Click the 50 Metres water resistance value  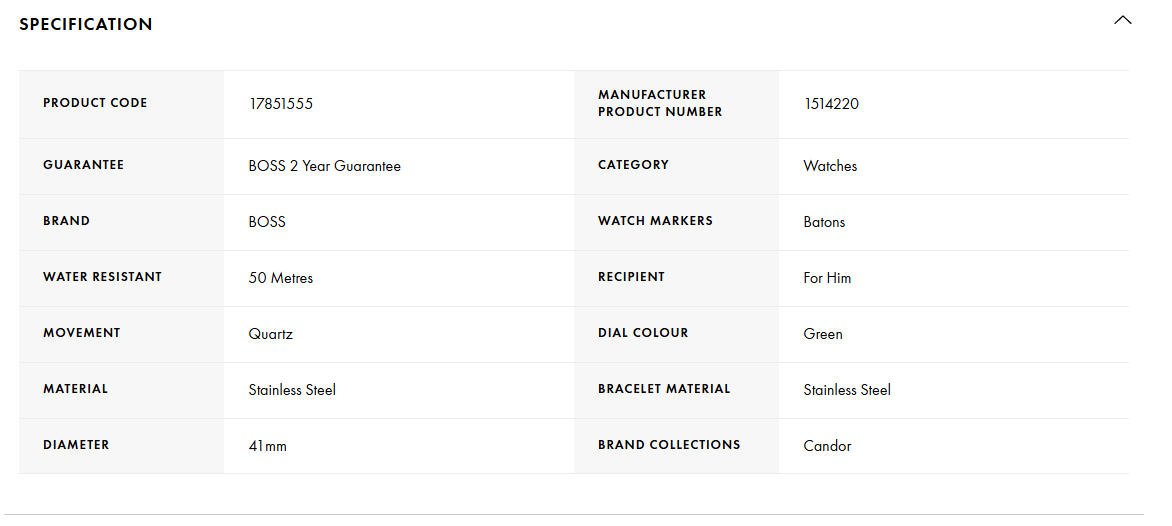(x=281, y=278)
